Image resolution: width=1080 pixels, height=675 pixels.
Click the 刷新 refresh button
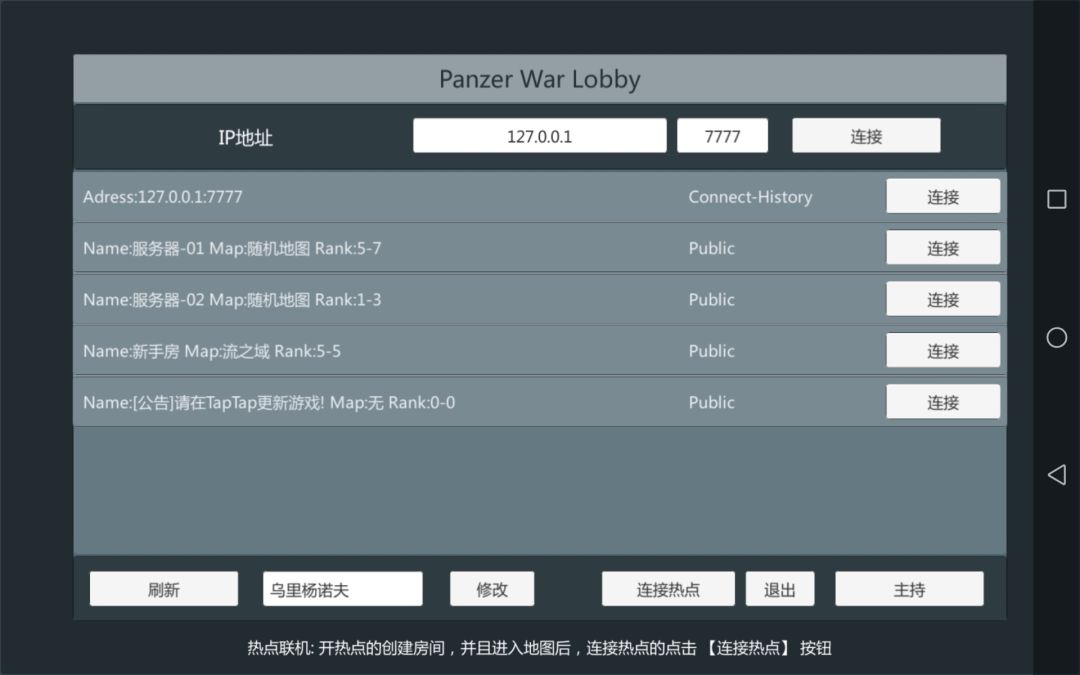[x=164, y=589]
